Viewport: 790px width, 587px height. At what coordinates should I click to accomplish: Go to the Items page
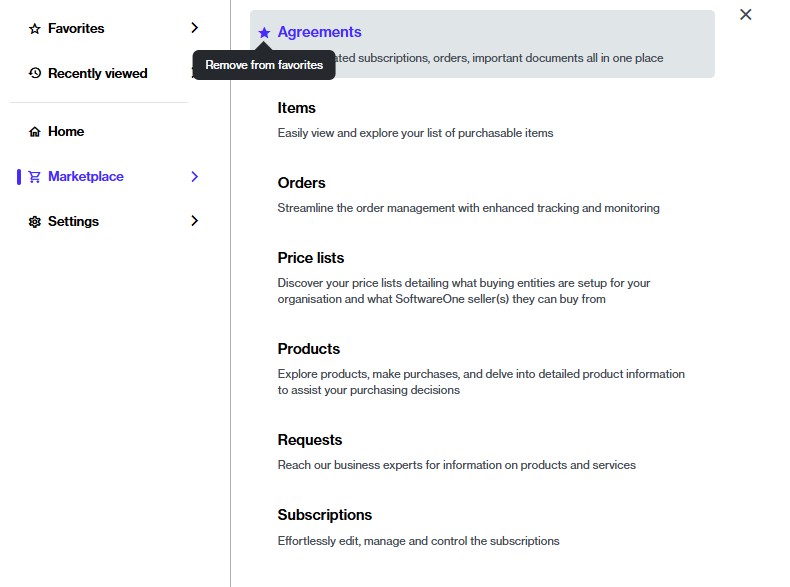tap(297, 108)
